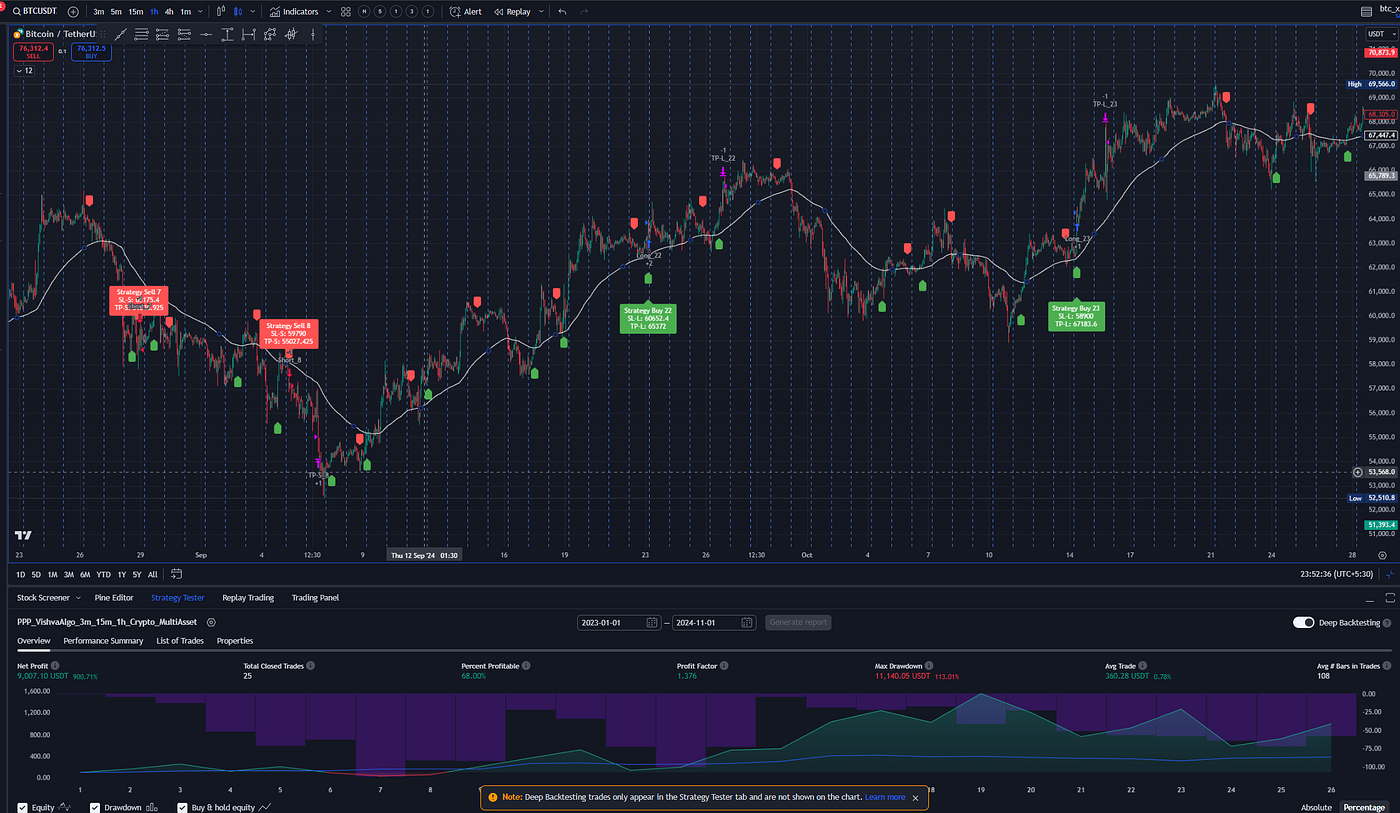Toggle the Deep Backtesting switch

[1303, 622]
